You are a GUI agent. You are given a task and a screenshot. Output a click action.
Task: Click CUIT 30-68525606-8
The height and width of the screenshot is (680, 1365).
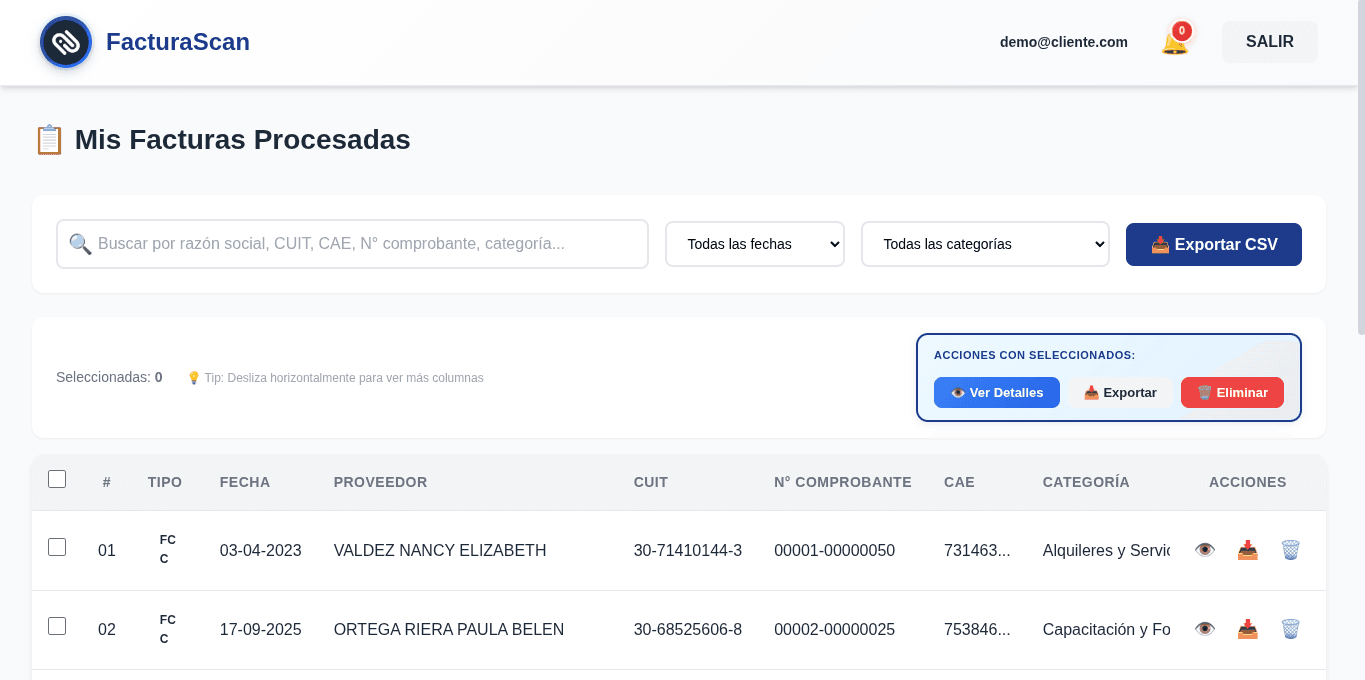pyautogui.click(x=688, y=629)
